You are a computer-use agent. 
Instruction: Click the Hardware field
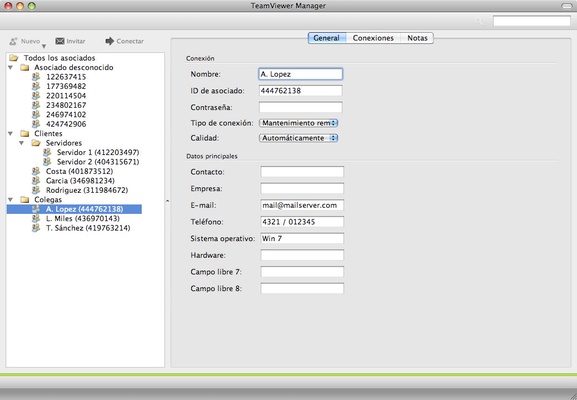[x=302, y=255]
